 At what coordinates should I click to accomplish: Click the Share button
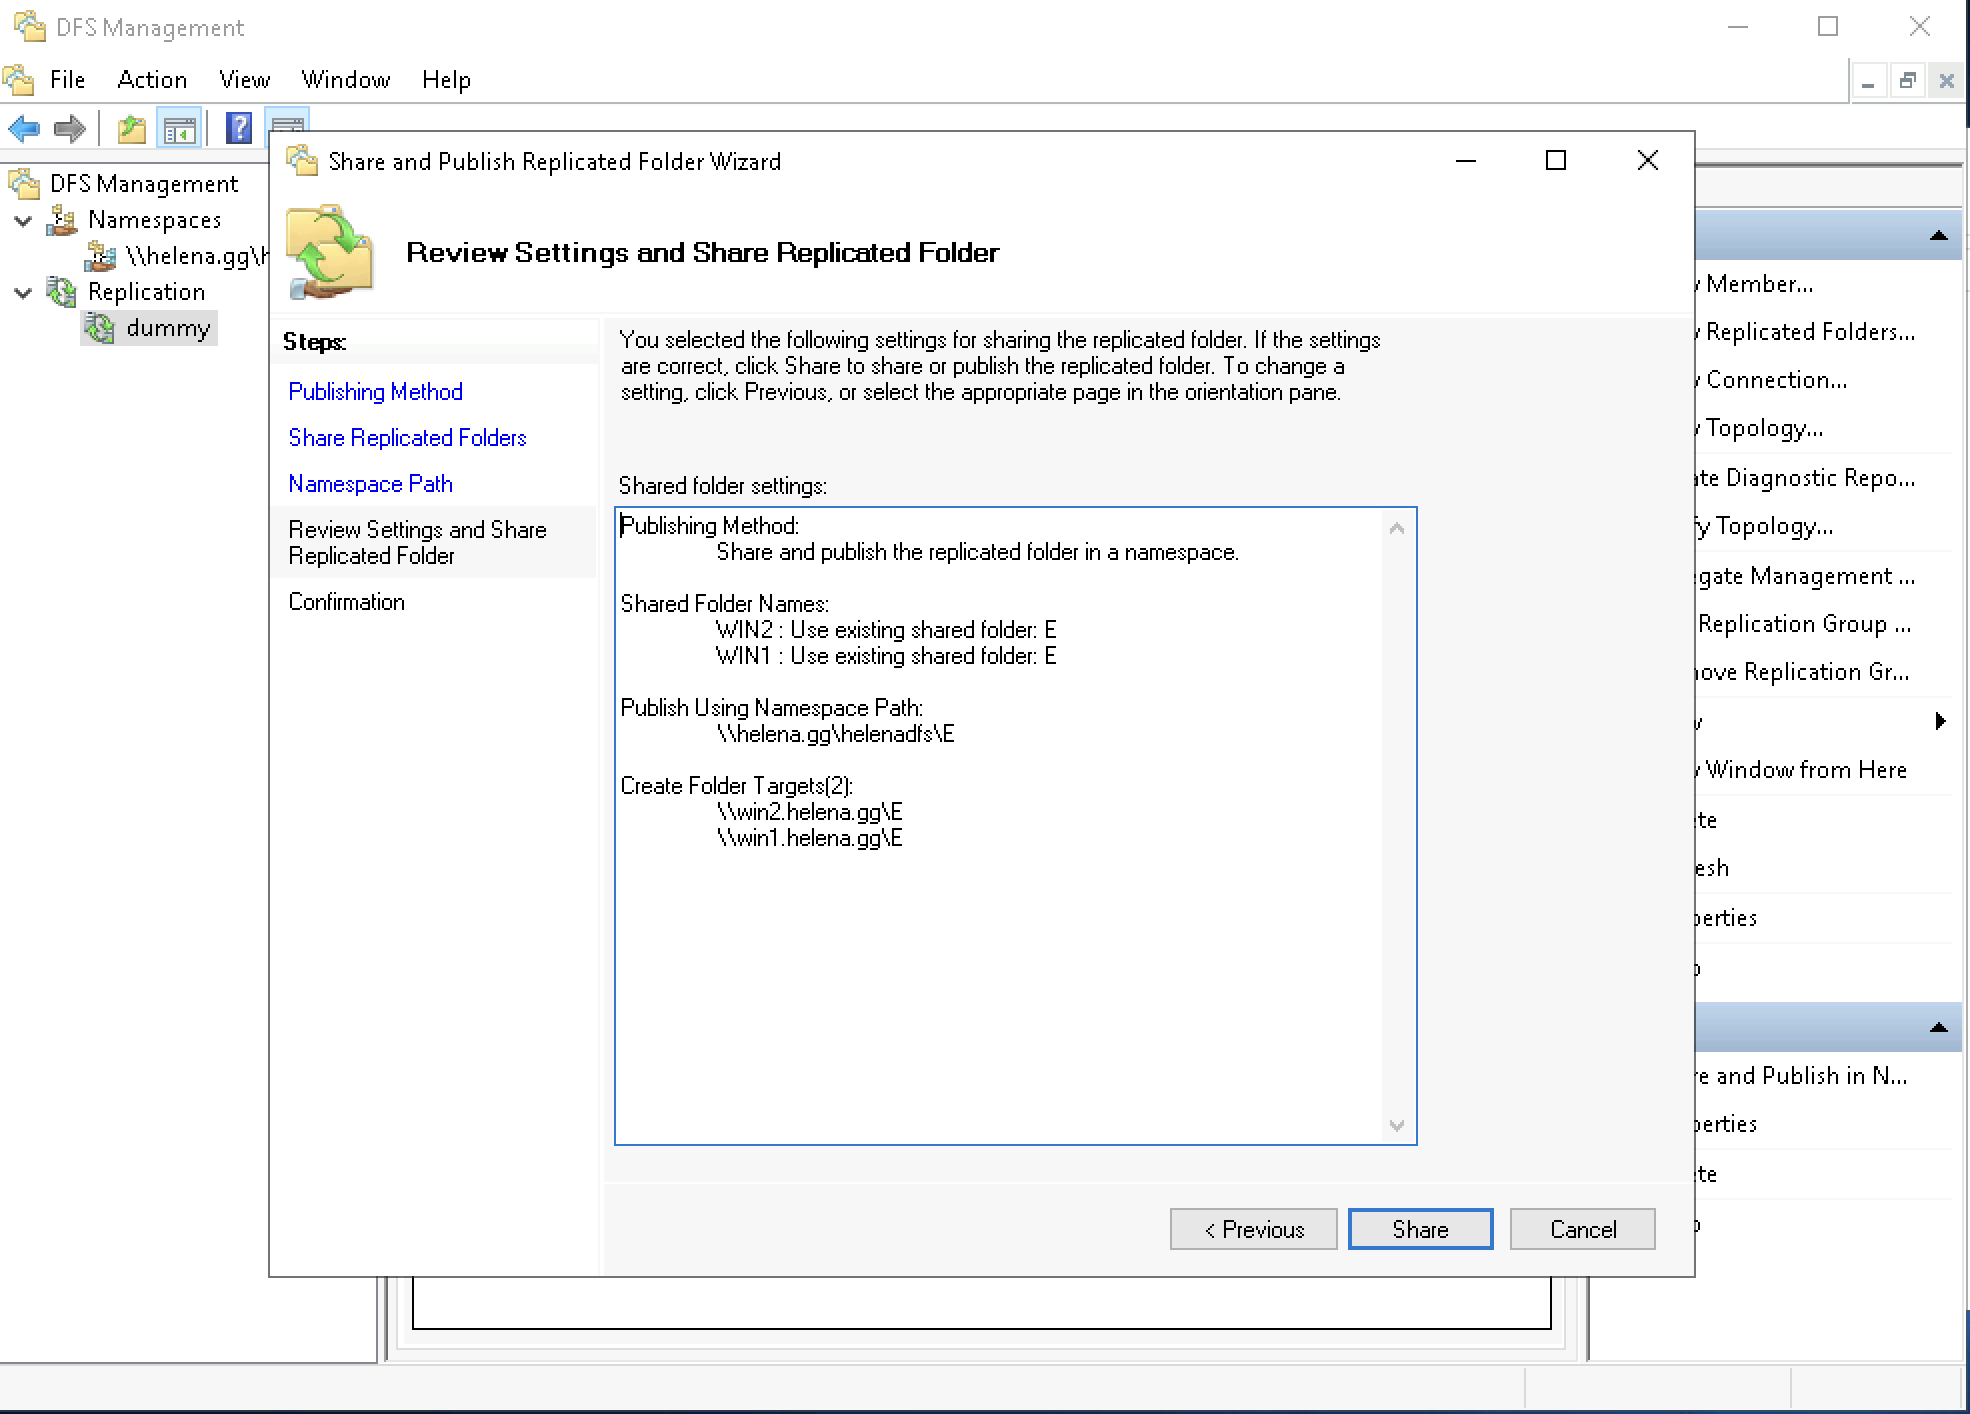click(1419, 1229)
